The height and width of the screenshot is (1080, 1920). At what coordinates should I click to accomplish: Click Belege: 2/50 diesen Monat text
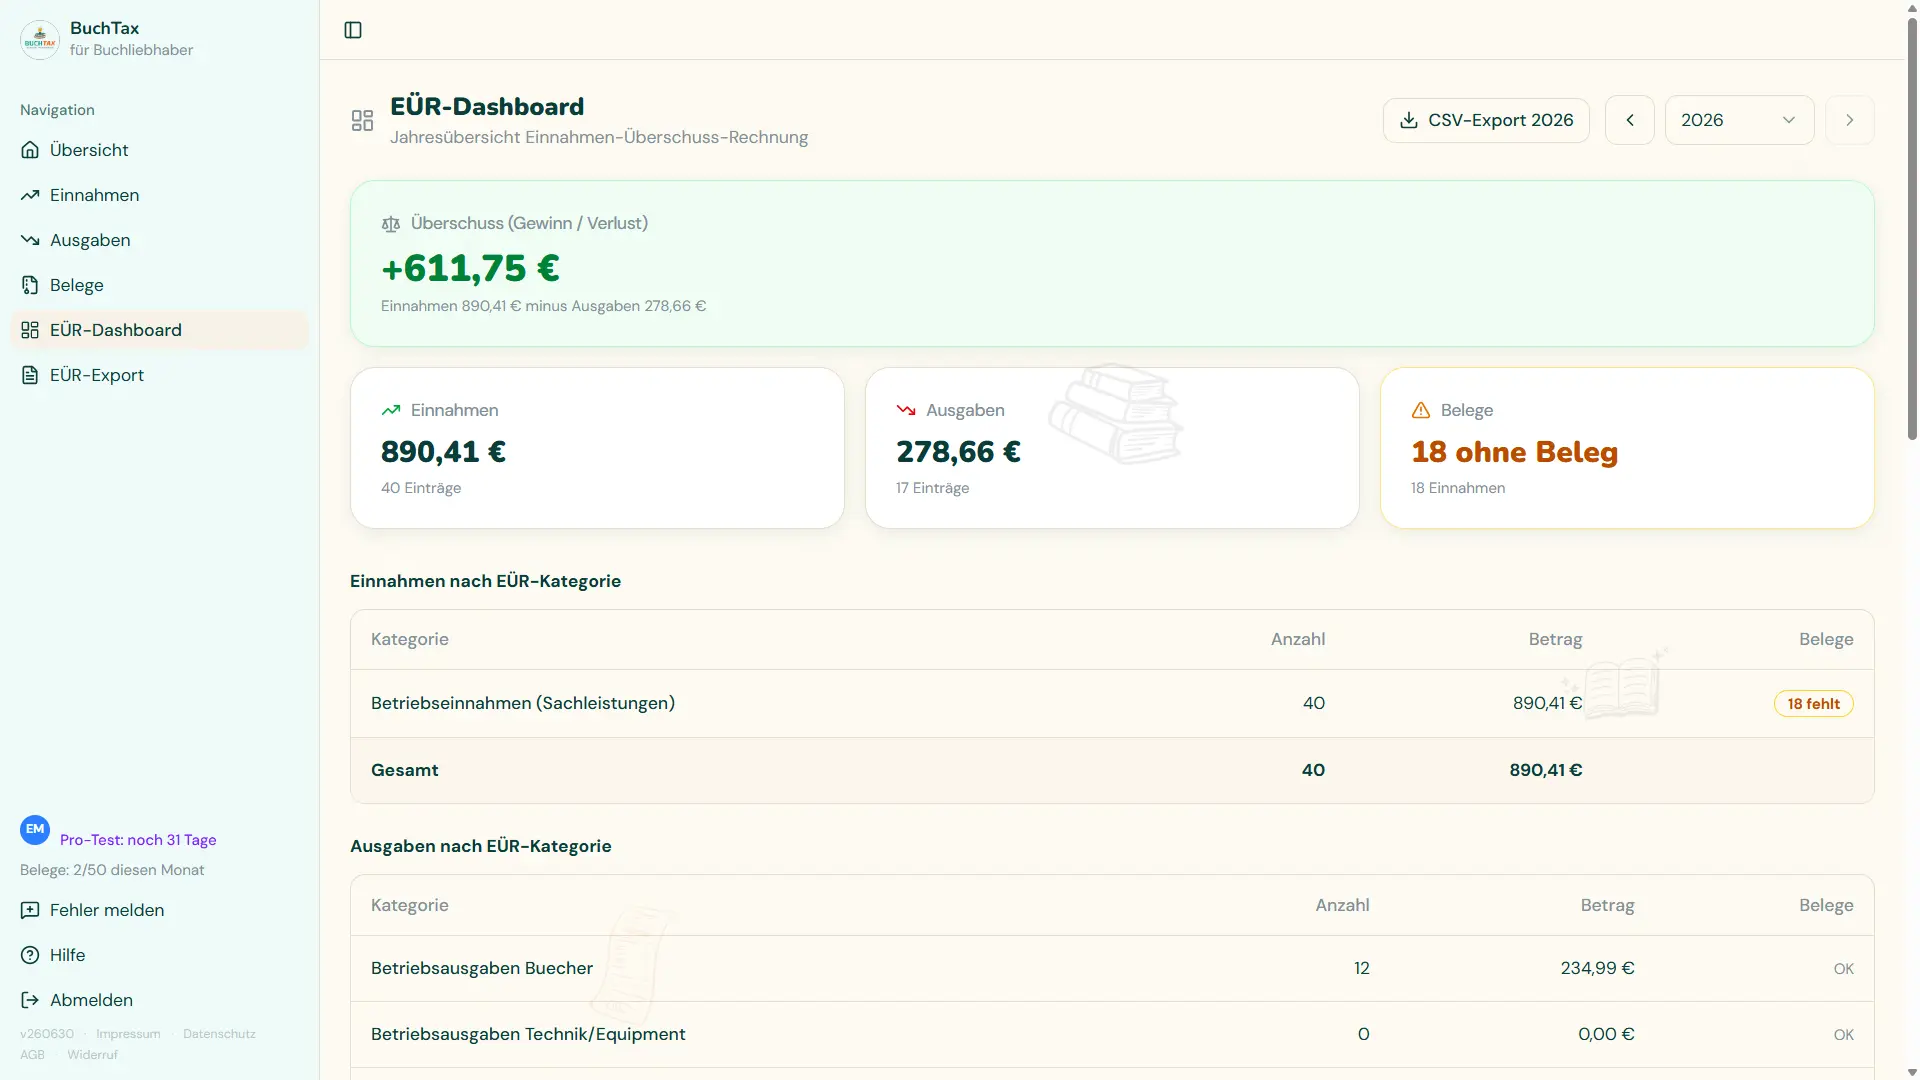click(x=112, y=870)
